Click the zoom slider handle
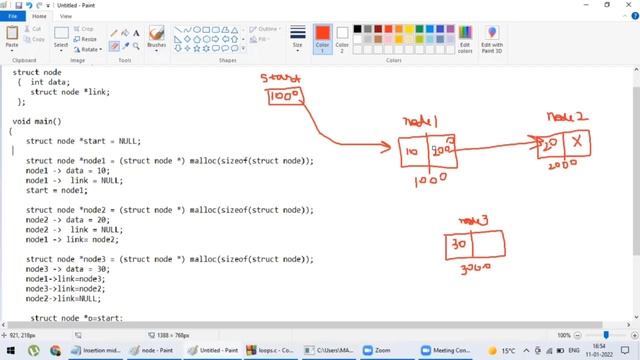This screenshot has height=360, width=640. tap(606, 335)
